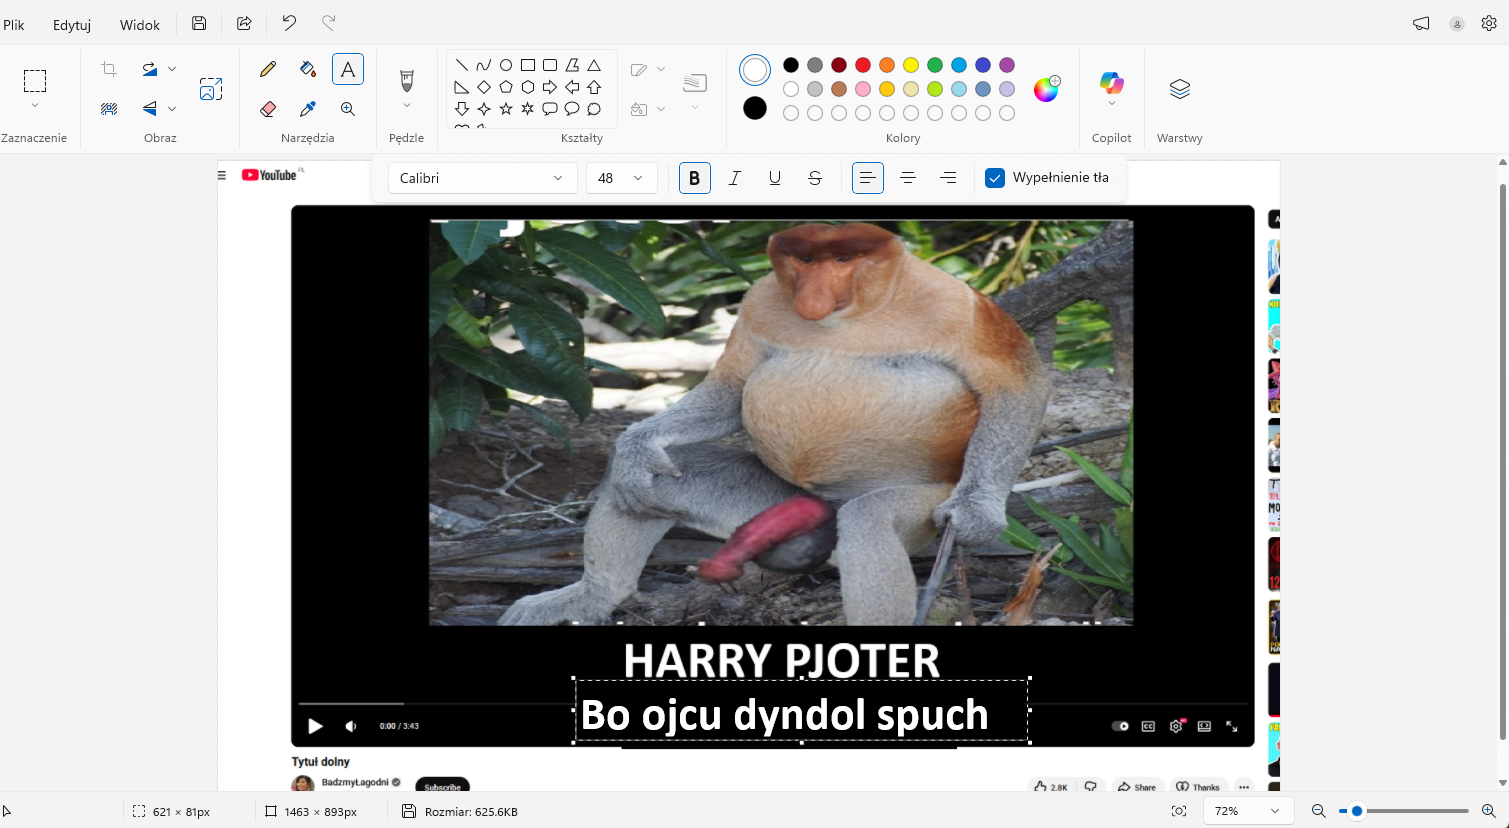The width and height of the screenshot is (1509, 828).
Task: Align text to the right
Action: pos(948,178)
